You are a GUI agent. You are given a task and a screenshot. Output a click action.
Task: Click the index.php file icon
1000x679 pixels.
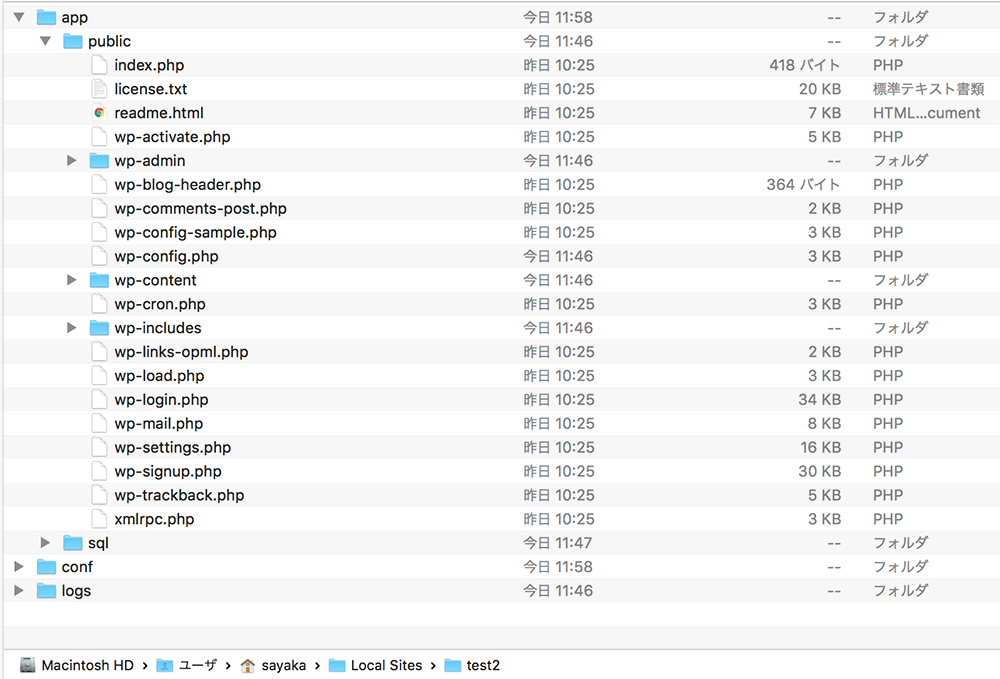(x=99, y=65)
